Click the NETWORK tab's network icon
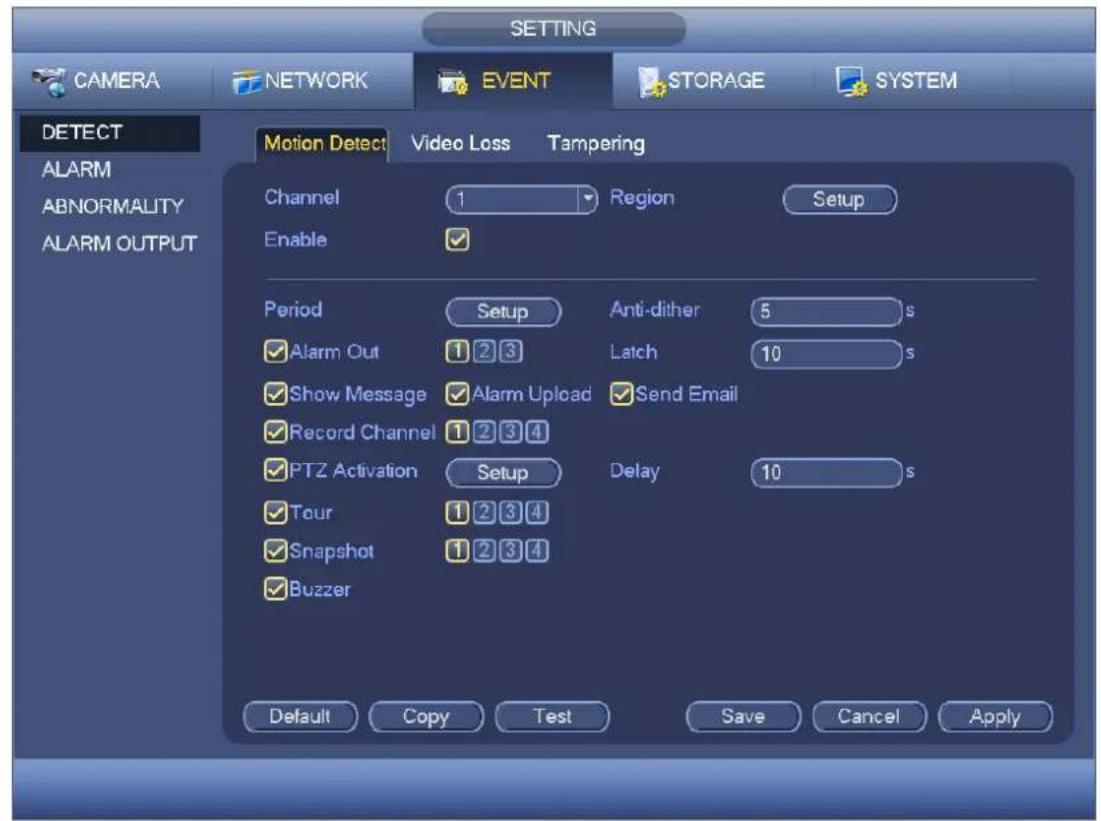The width and height of the screenshot is (1101, 821). 246,81
